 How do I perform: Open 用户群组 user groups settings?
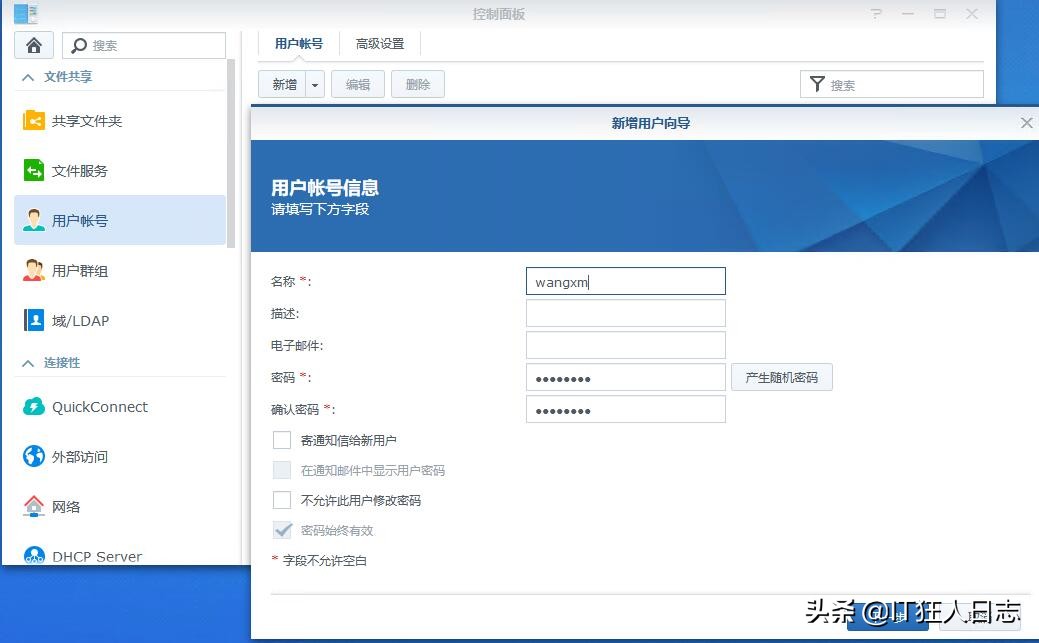click(x=98, y=270)
